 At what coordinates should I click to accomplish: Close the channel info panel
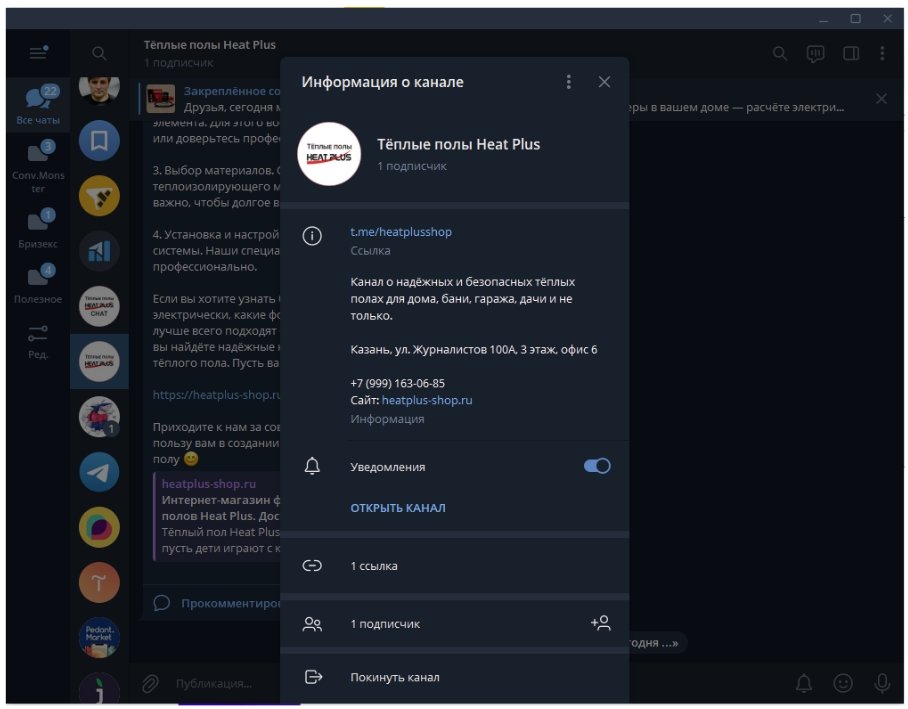click(x=604, y=82)
